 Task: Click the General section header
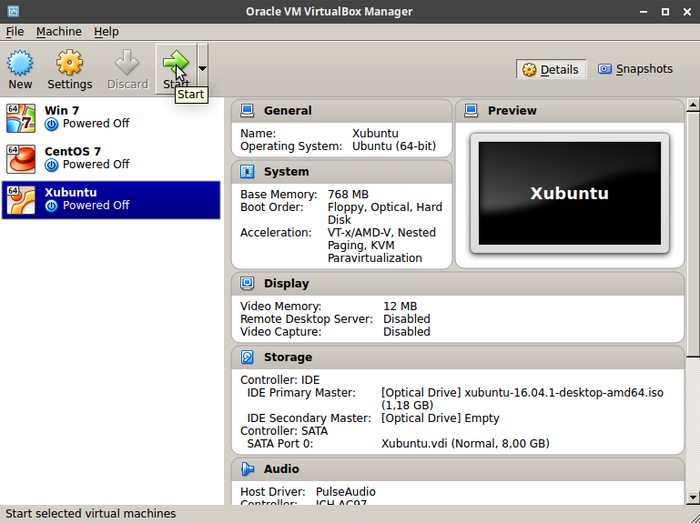click(x=342, y=110)
